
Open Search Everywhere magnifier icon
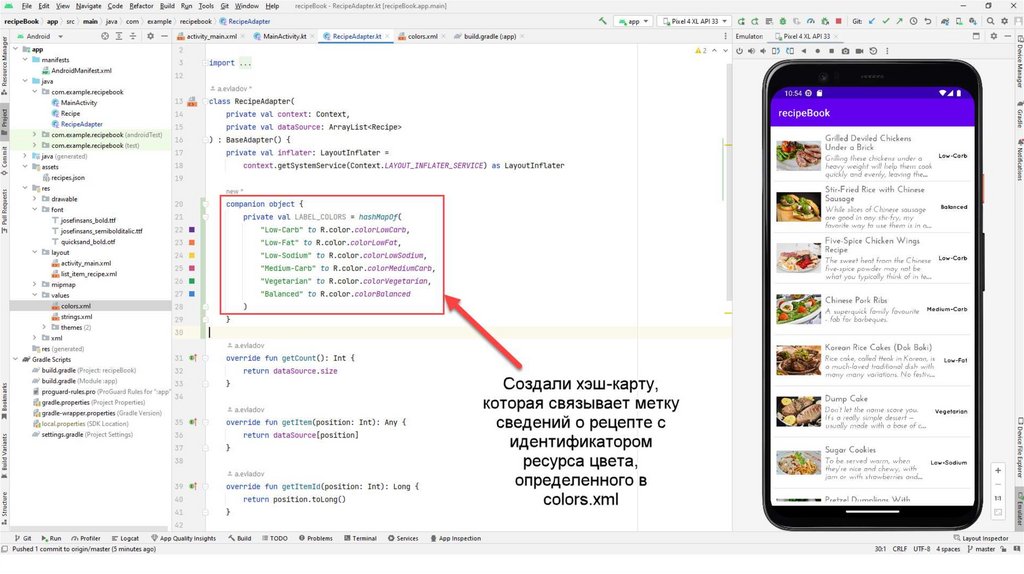coord(990,20)
